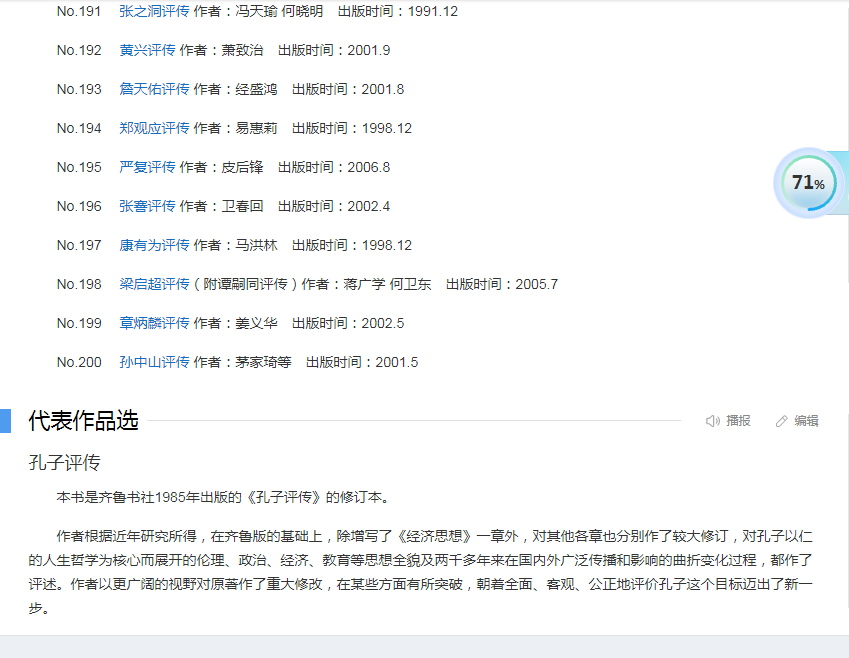The width and height of the screenshot is (849, 658).
Task: Click the No.200 entry number
Action: [79, 362]
